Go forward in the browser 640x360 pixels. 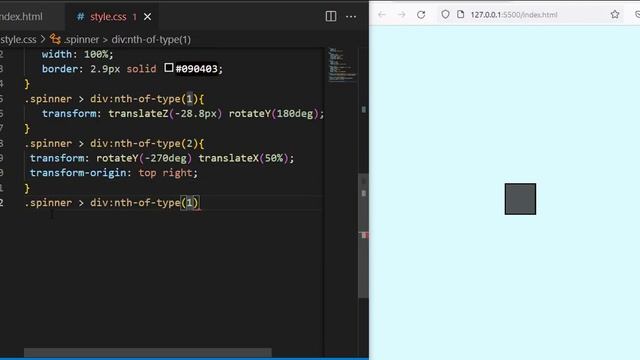402,15
